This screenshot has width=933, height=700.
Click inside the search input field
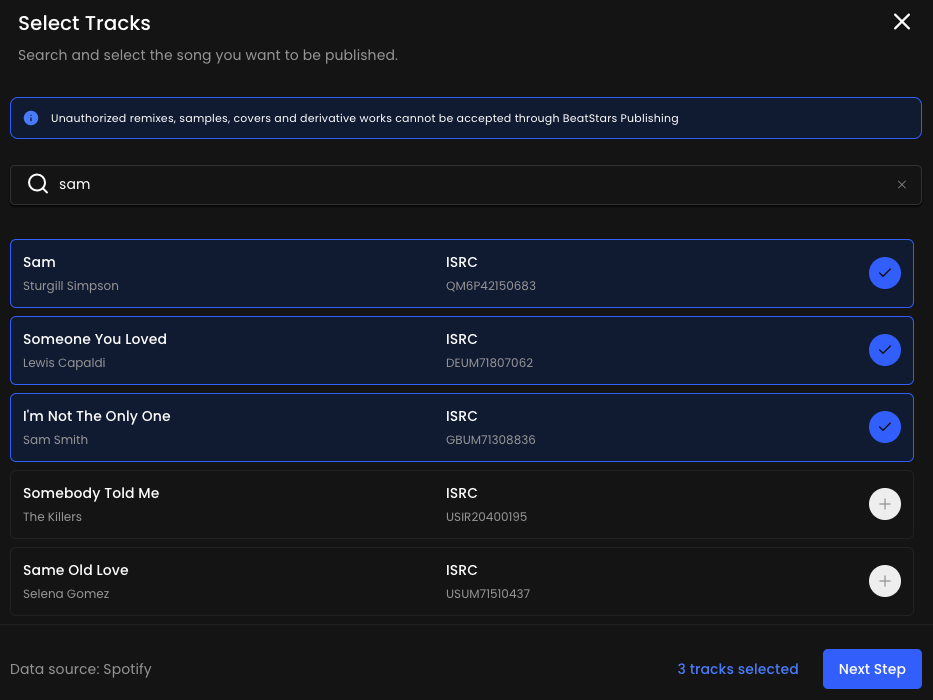[400, 184]
